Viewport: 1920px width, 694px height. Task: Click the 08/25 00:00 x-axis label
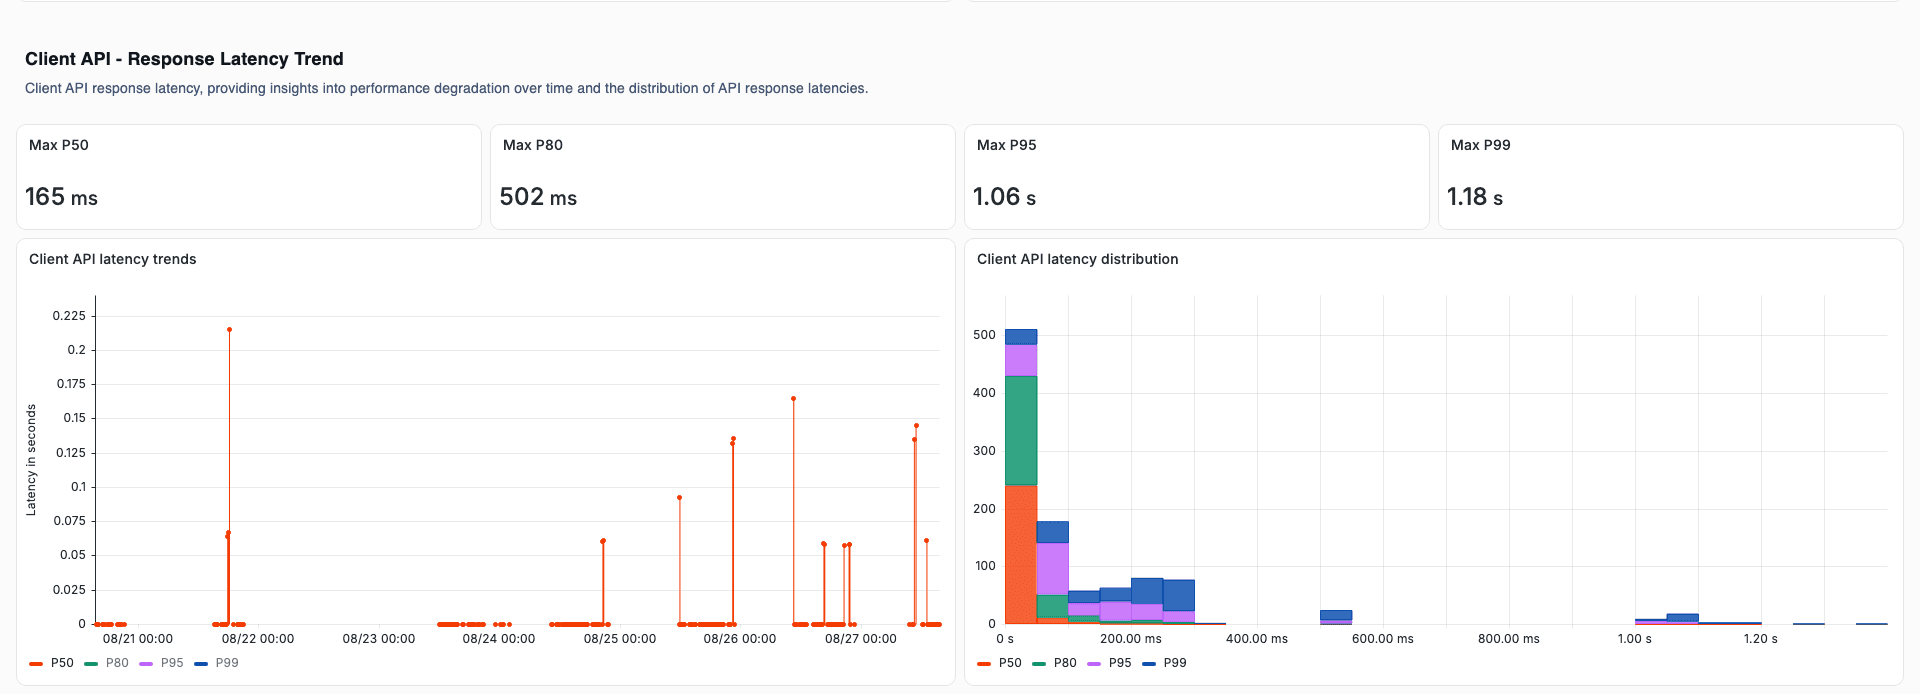[620, 639]
